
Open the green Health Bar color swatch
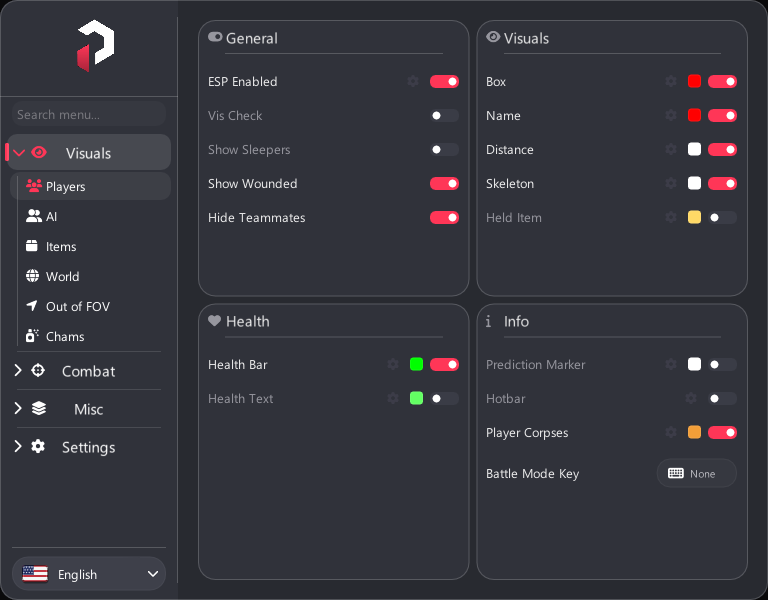pos(416,364)
